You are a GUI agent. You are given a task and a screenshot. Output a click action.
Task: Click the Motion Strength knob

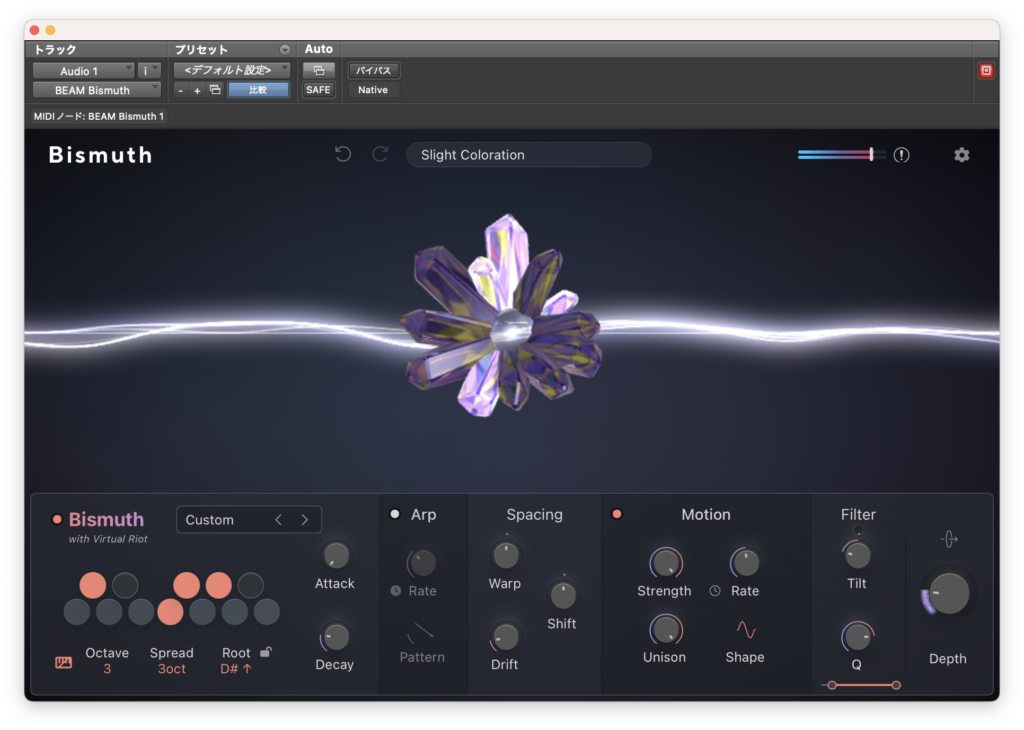tap(665, 563)
